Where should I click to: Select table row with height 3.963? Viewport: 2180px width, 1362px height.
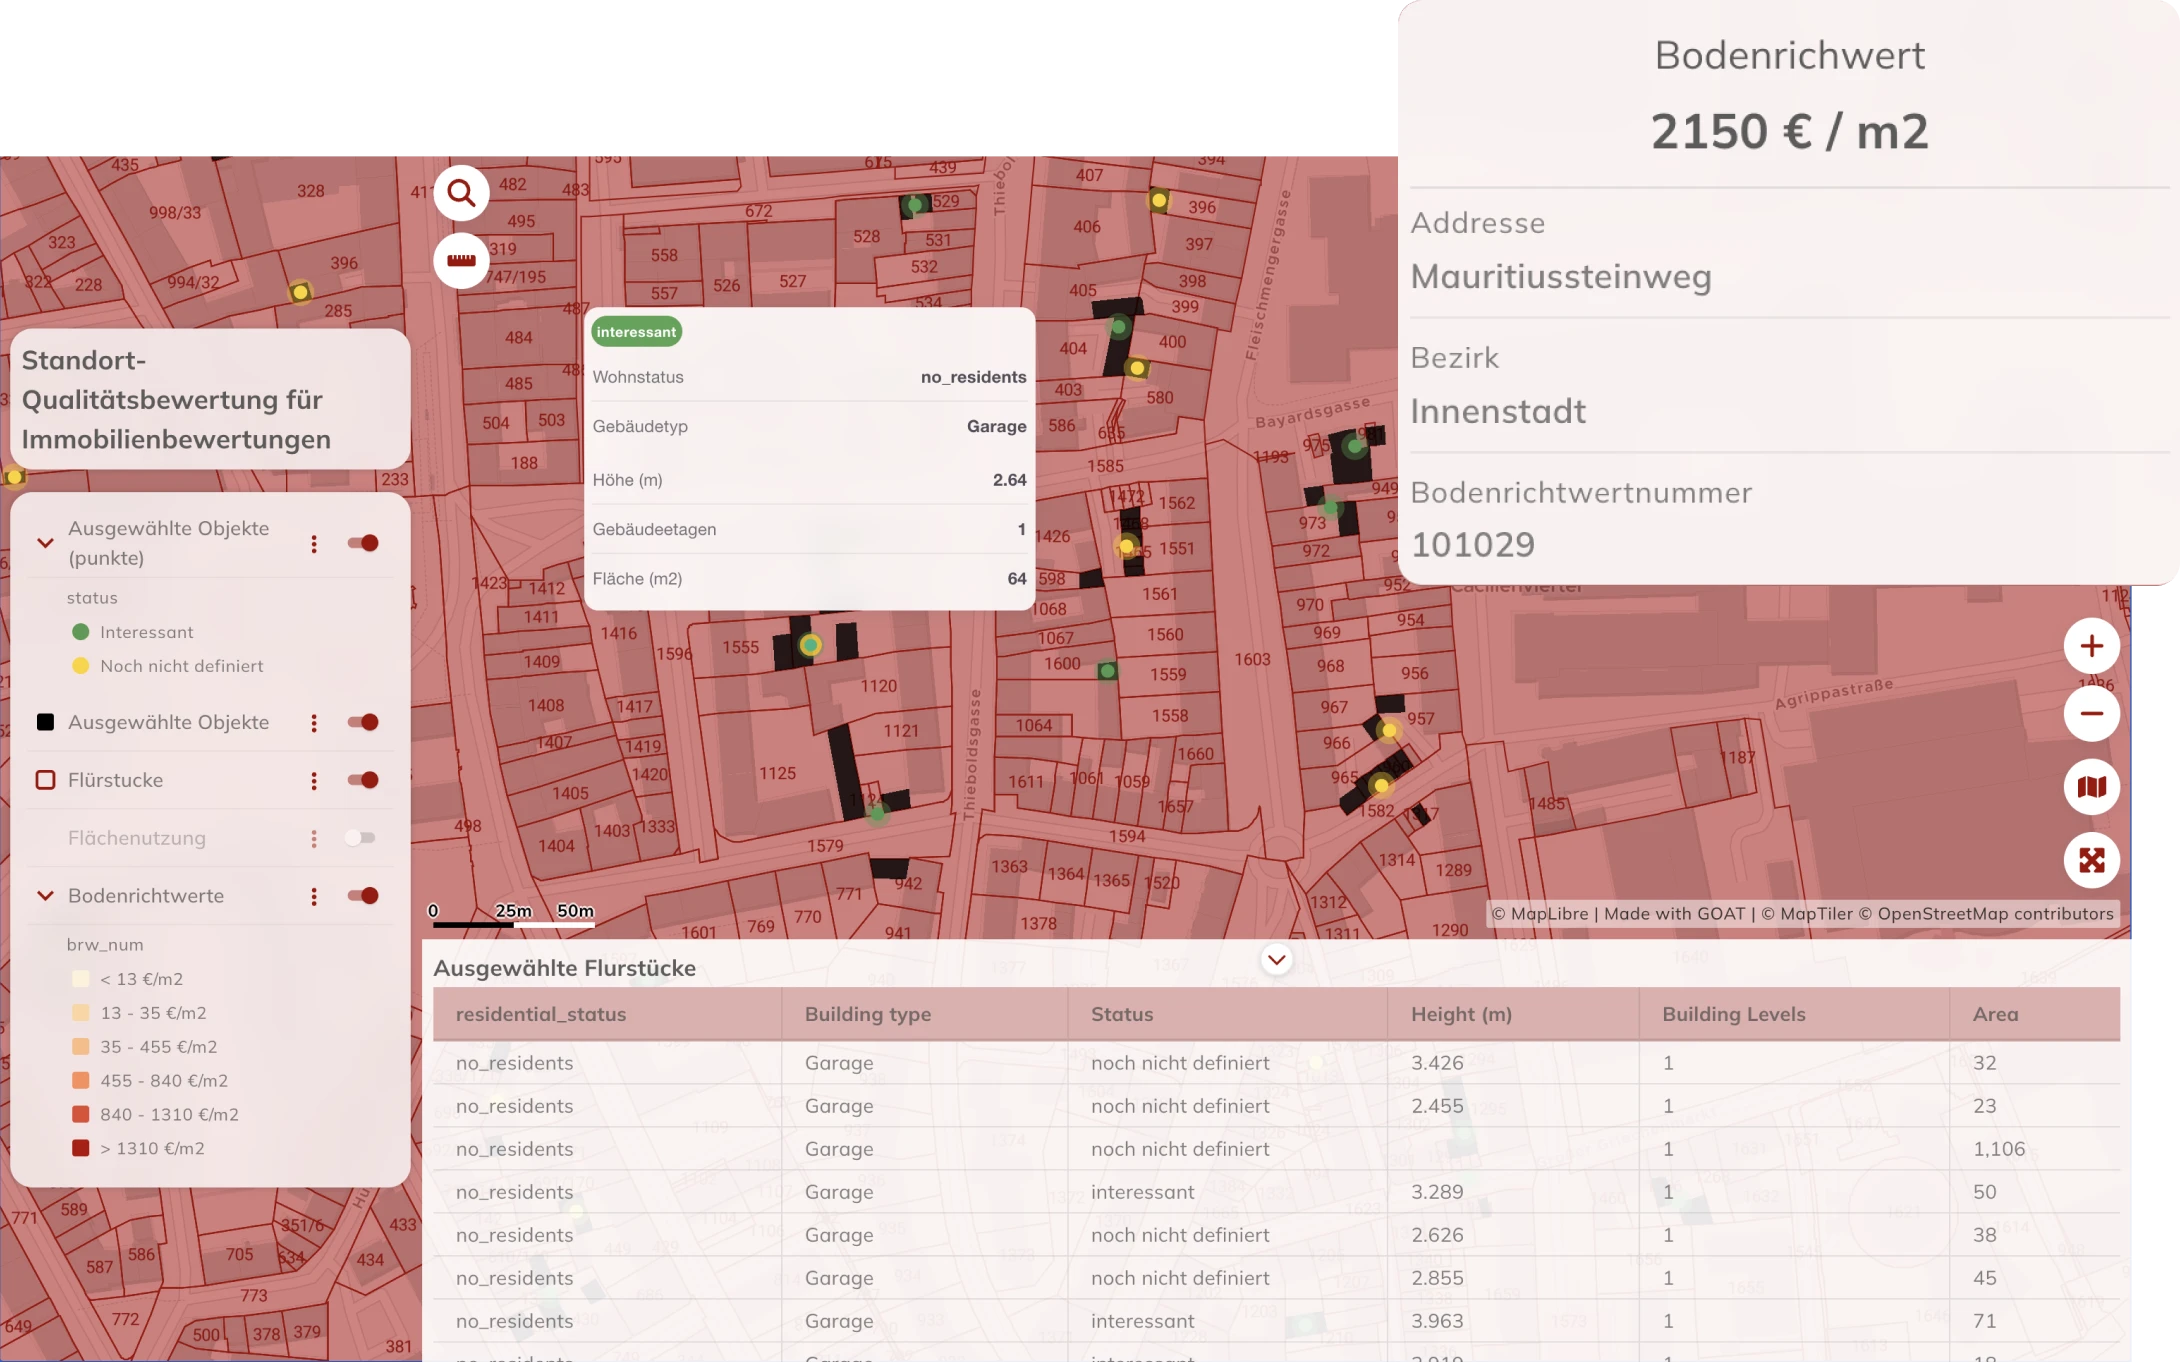pos(1276,1321)
